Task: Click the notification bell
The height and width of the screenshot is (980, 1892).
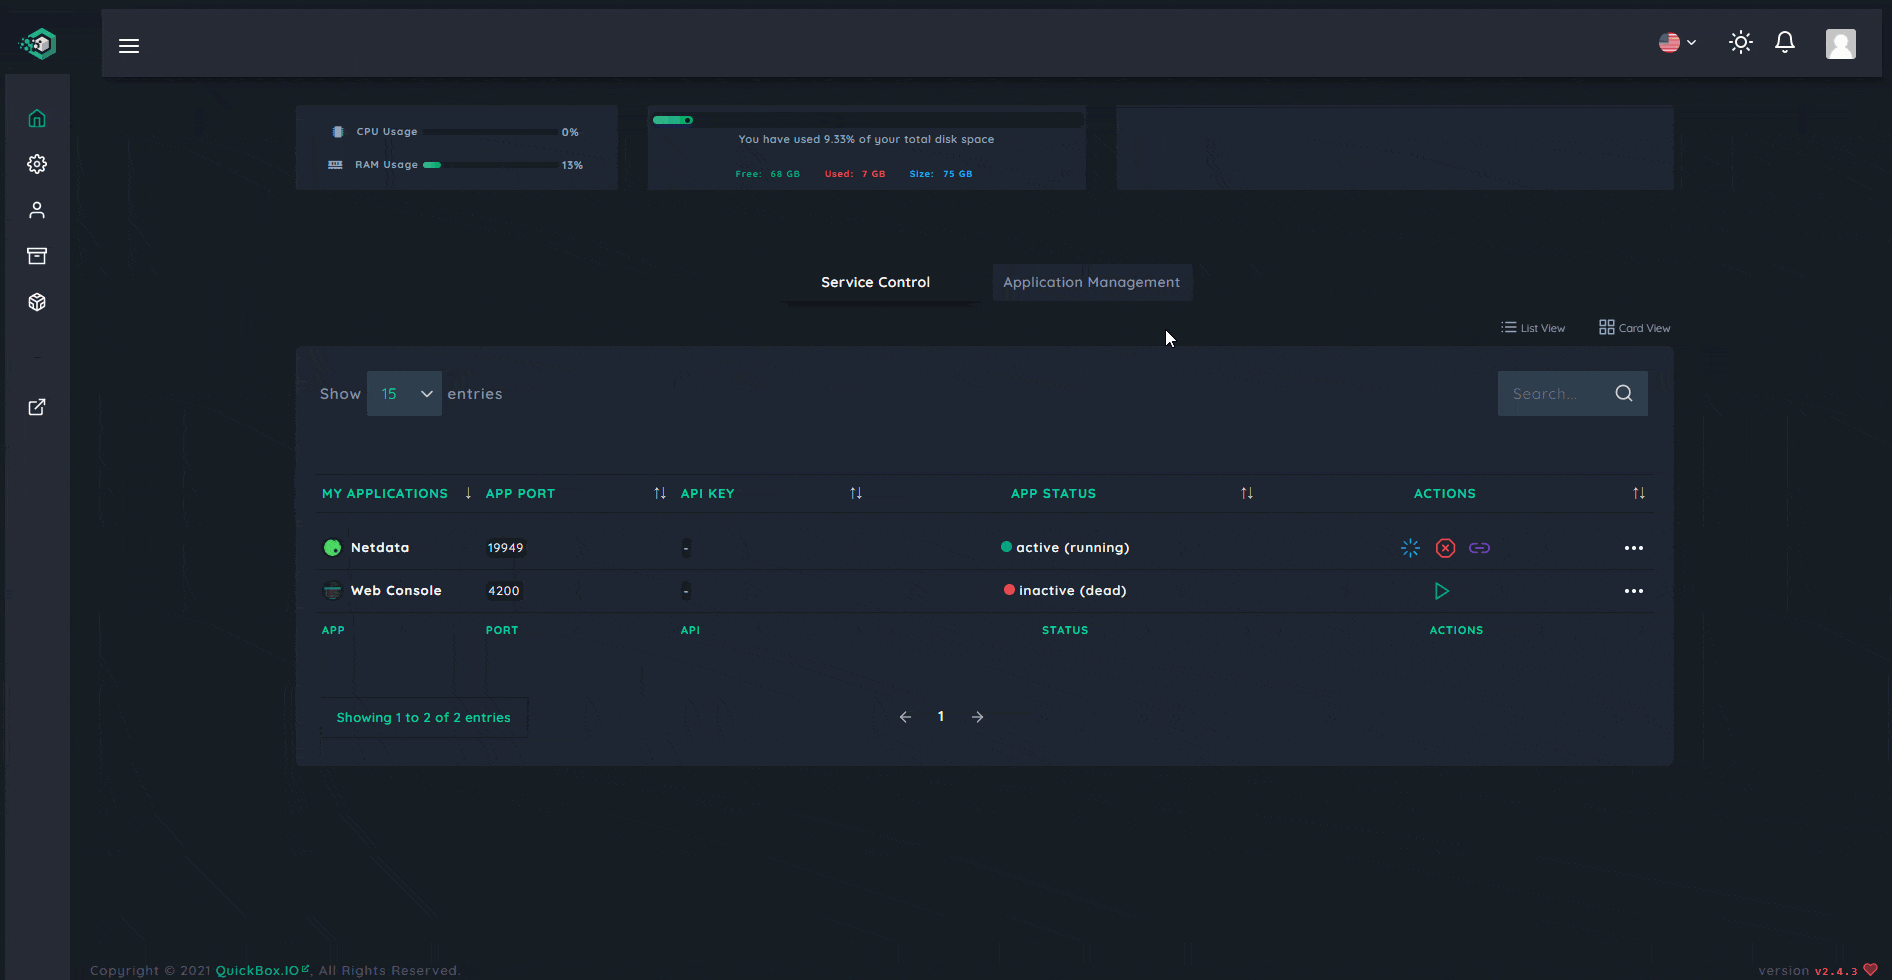Action: coord(1785,42)
